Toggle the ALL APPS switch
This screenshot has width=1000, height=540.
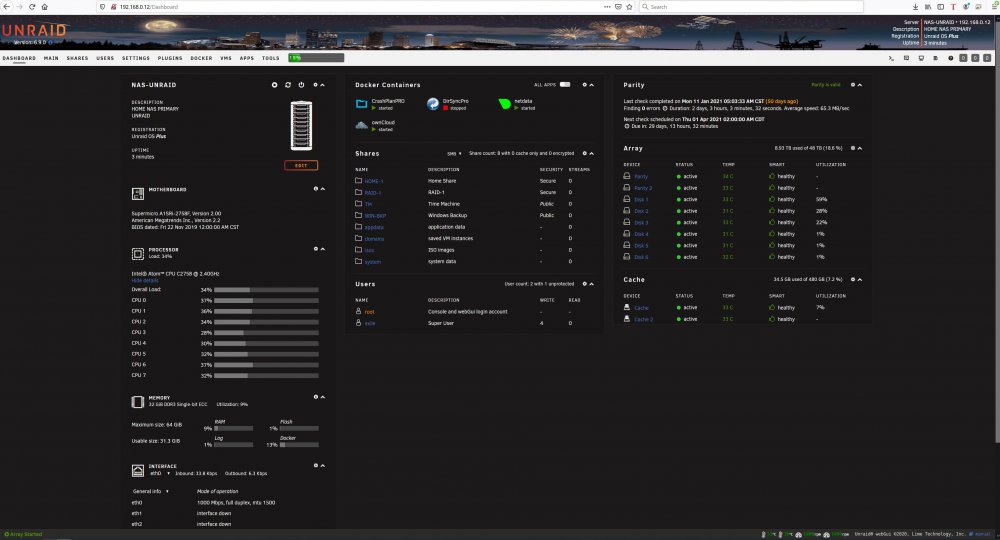pyautogui.click(x=565, y=85)
